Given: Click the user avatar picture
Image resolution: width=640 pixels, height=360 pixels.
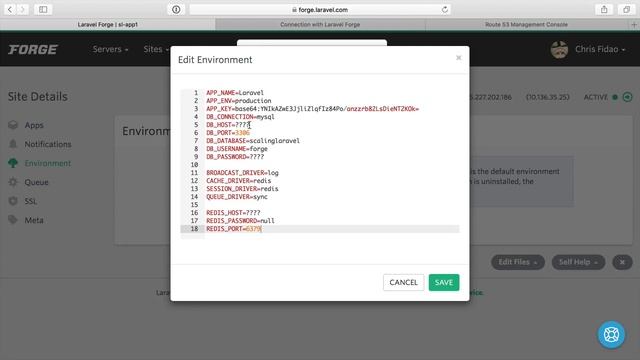Looking at the screenshot, I should [x=559, y=49].
